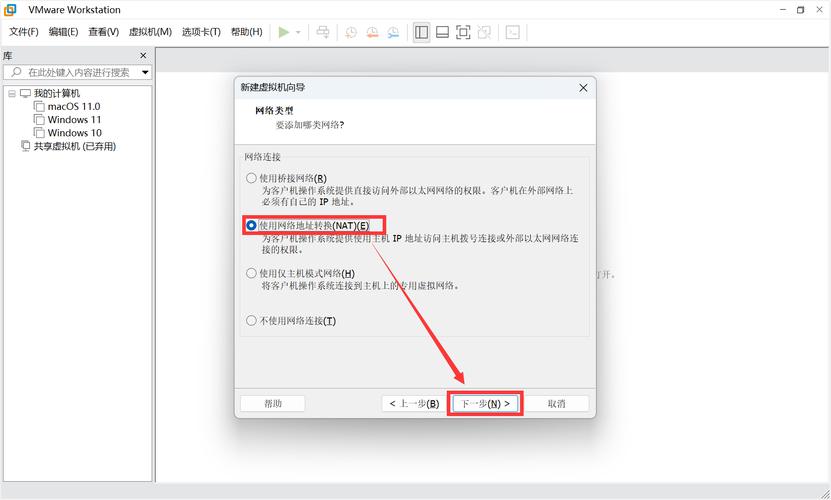Click the Shared VMs icon

25,146
